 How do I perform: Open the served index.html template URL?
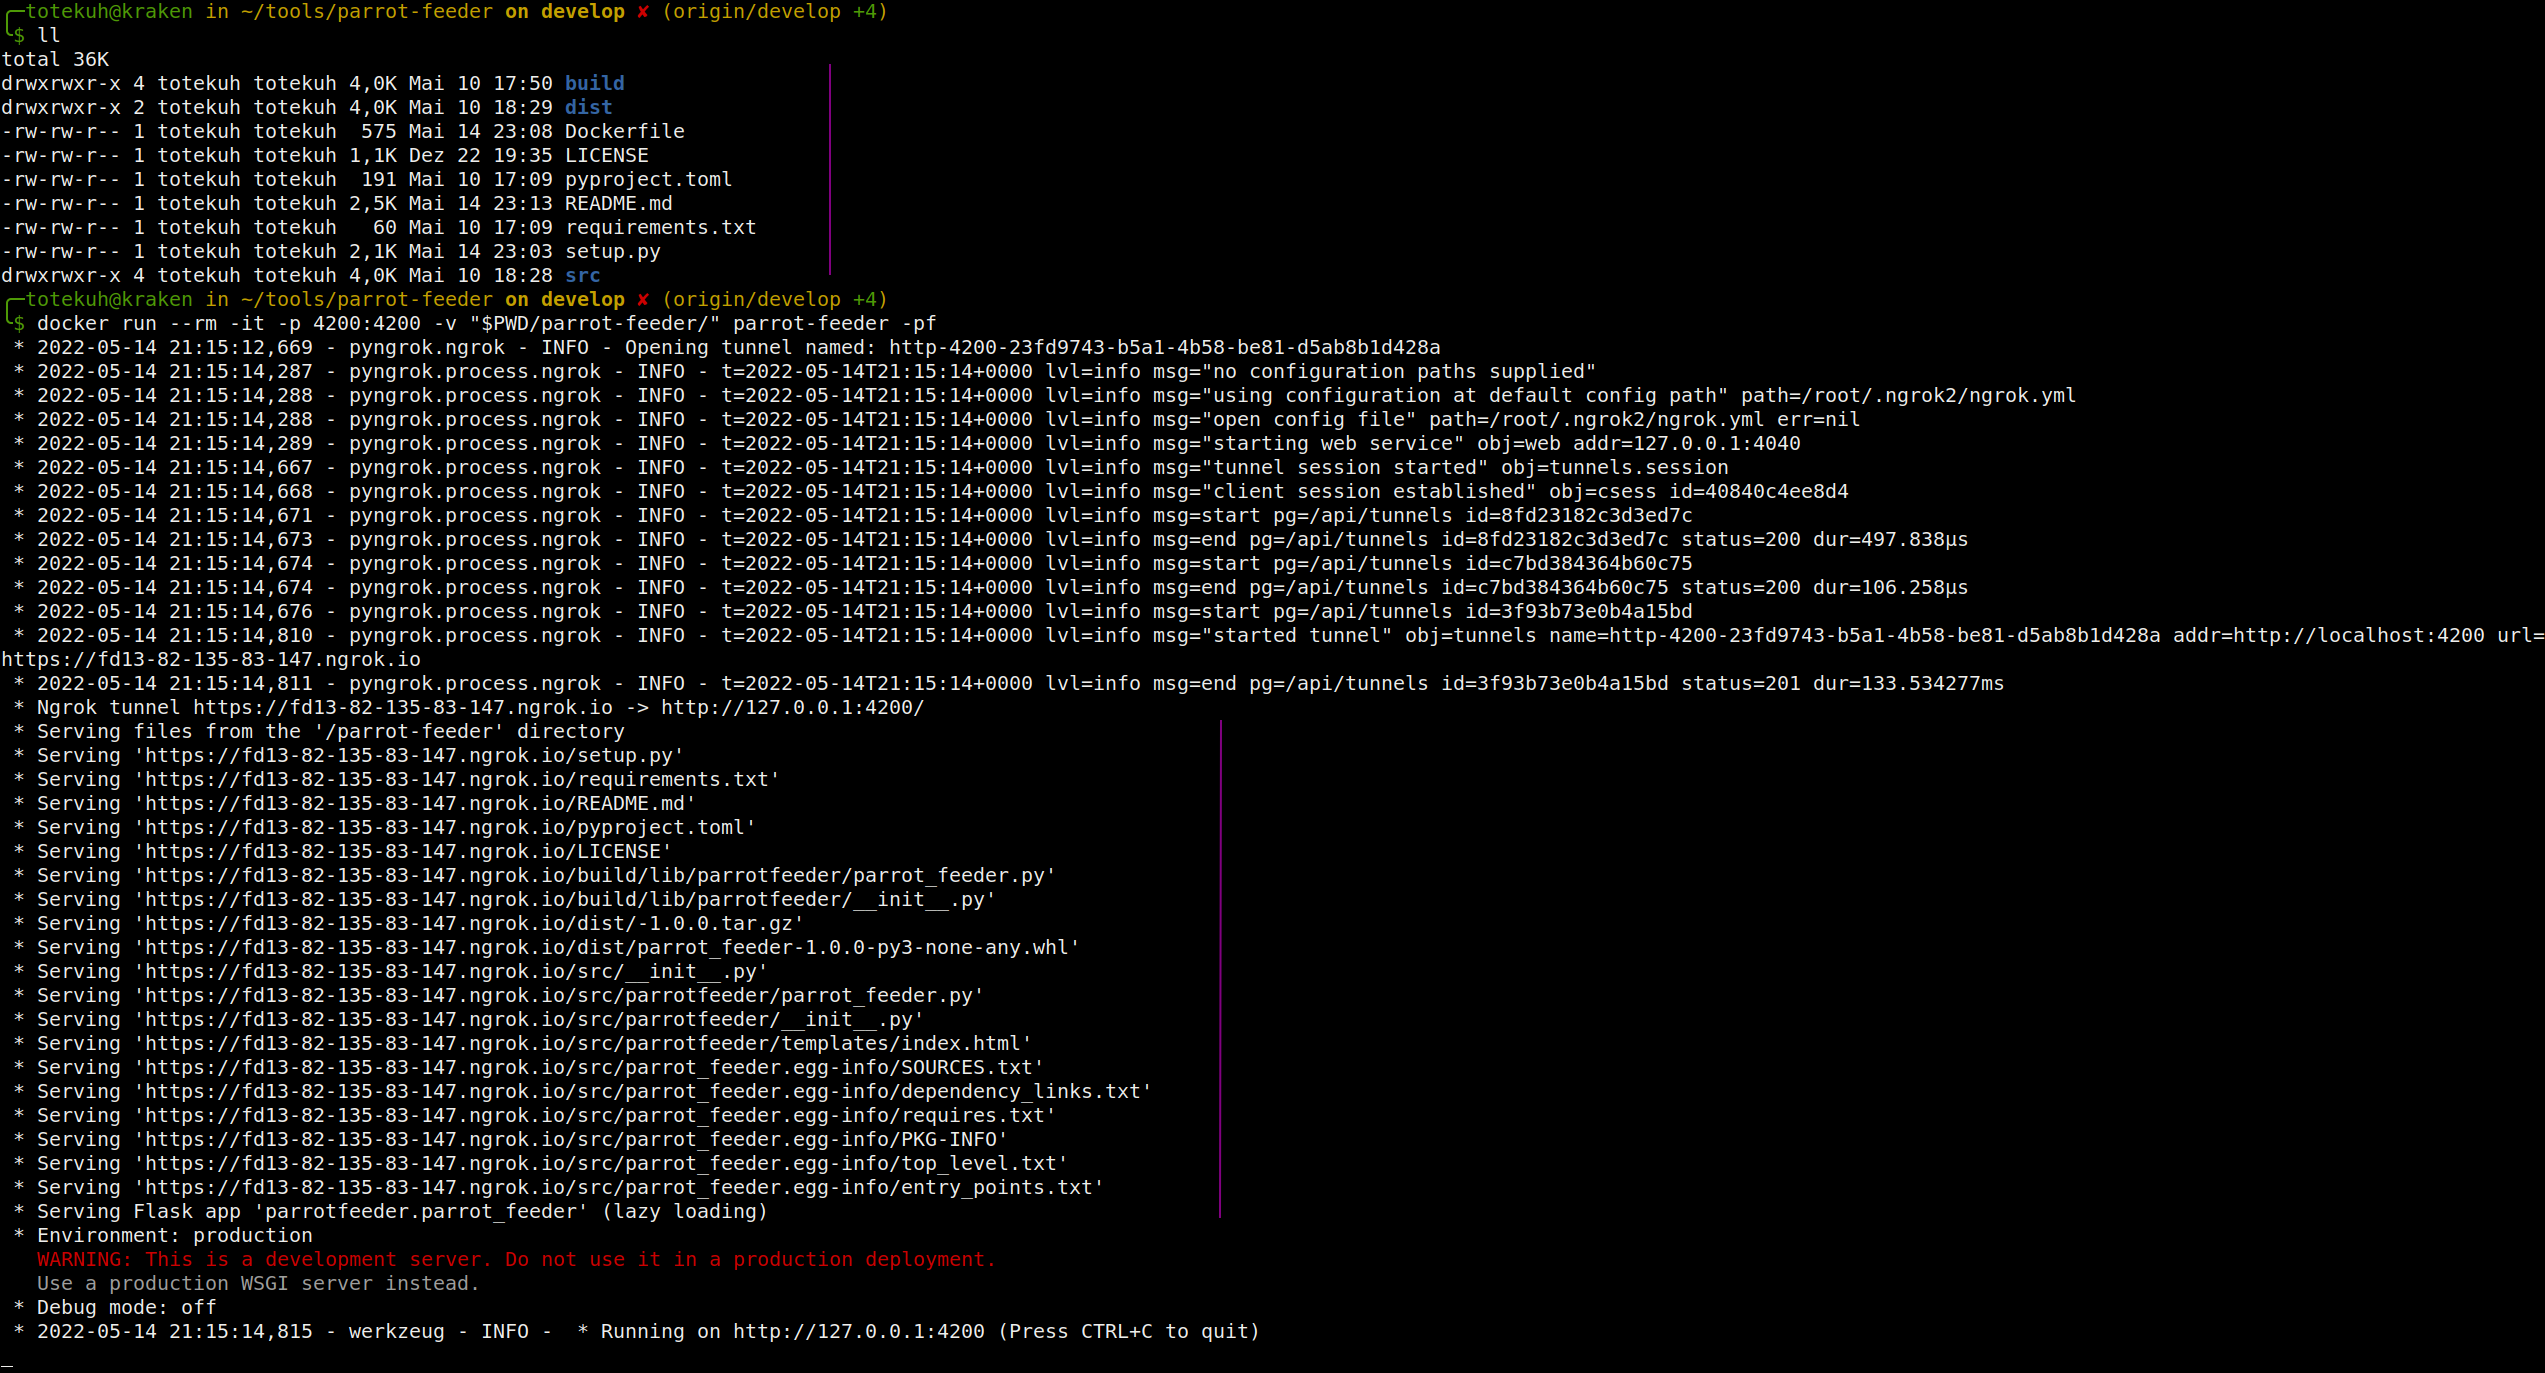coord(584,1044)
